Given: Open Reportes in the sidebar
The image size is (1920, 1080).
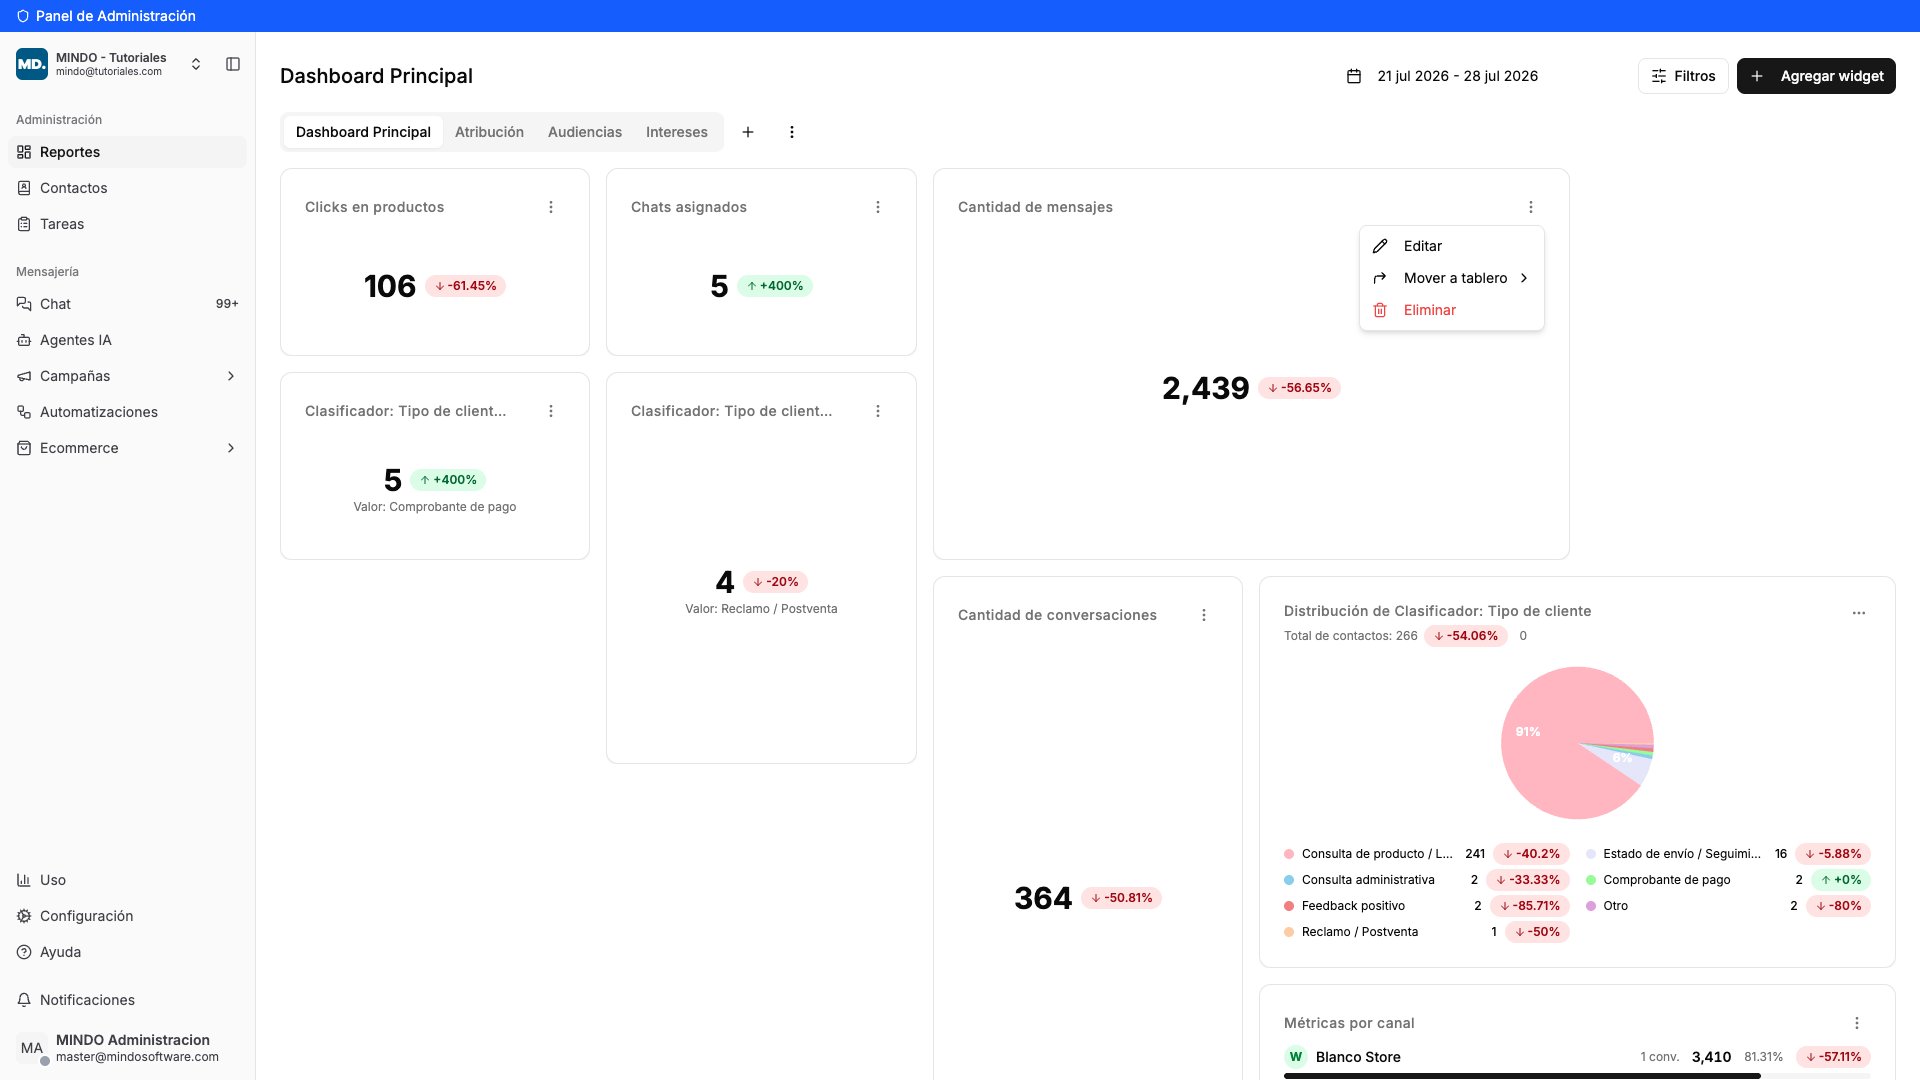Looking at the screenshot, I should [x=127, y=152].
